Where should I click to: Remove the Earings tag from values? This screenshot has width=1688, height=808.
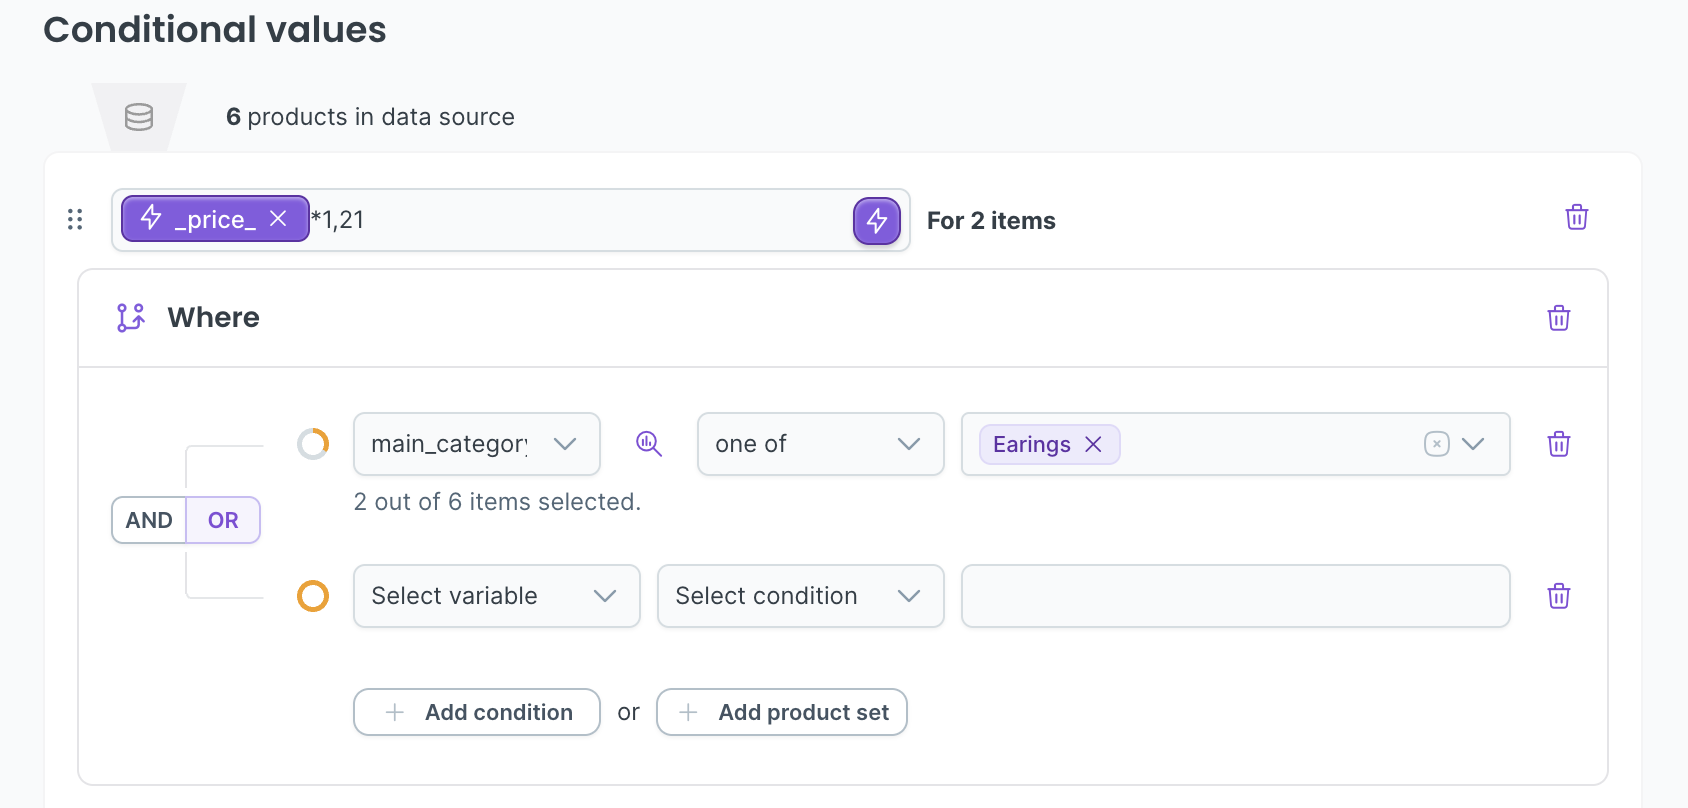pyautogui.click(x=1094, y=445)
